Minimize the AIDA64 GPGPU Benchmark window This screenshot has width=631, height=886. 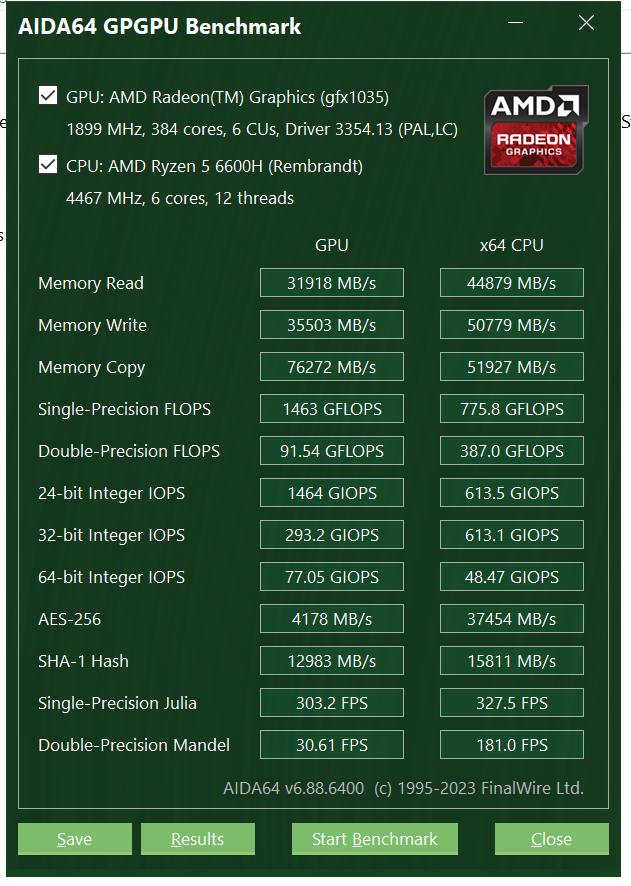515,23
